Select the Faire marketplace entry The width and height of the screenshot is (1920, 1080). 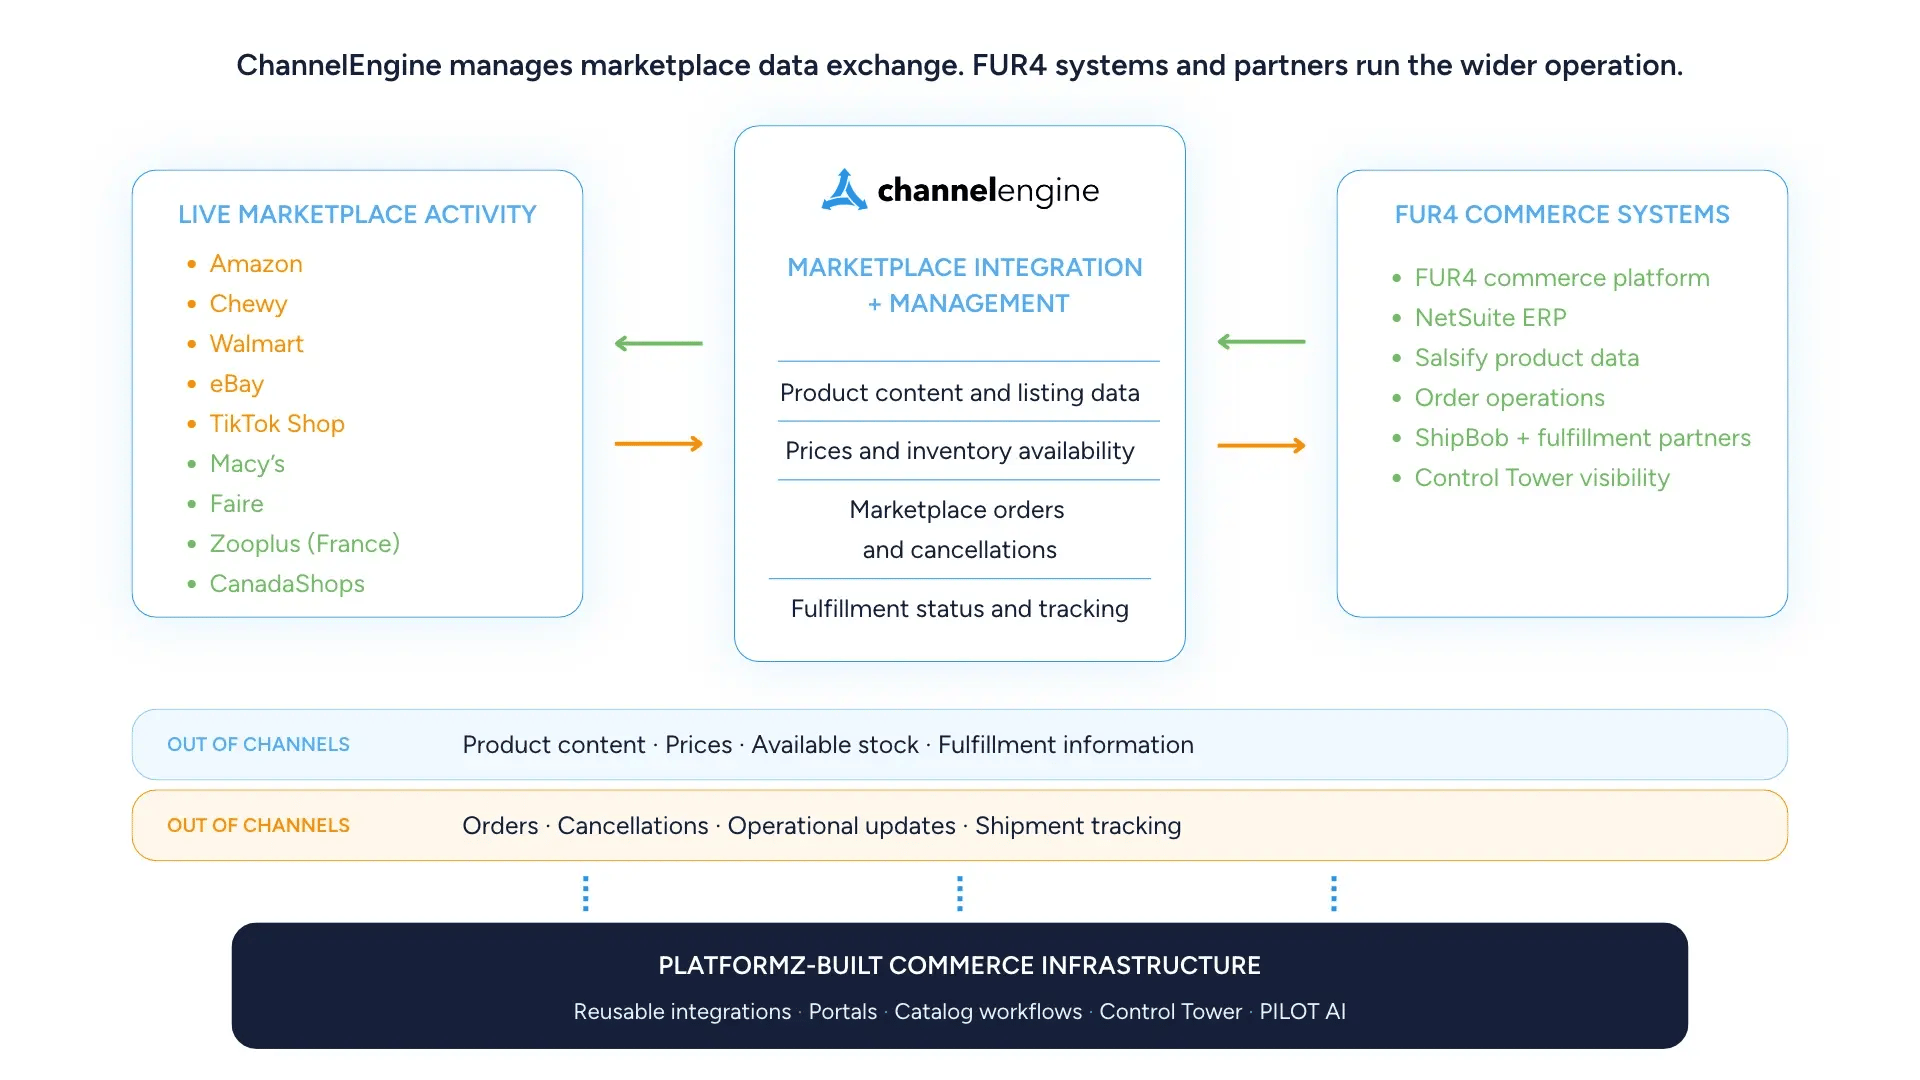(236, 504)
